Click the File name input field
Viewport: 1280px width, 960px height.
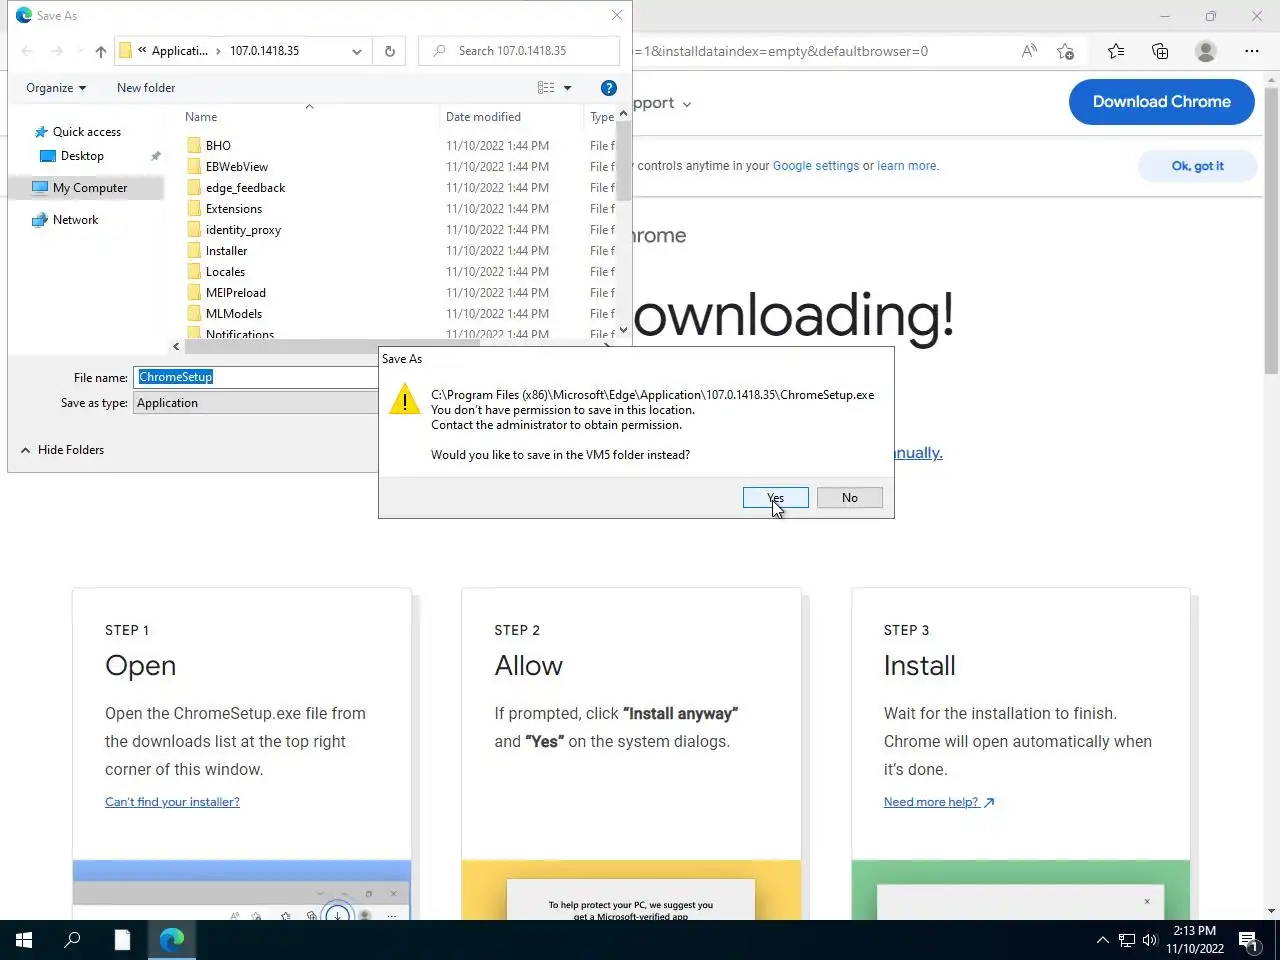click(x=257, y=377)
